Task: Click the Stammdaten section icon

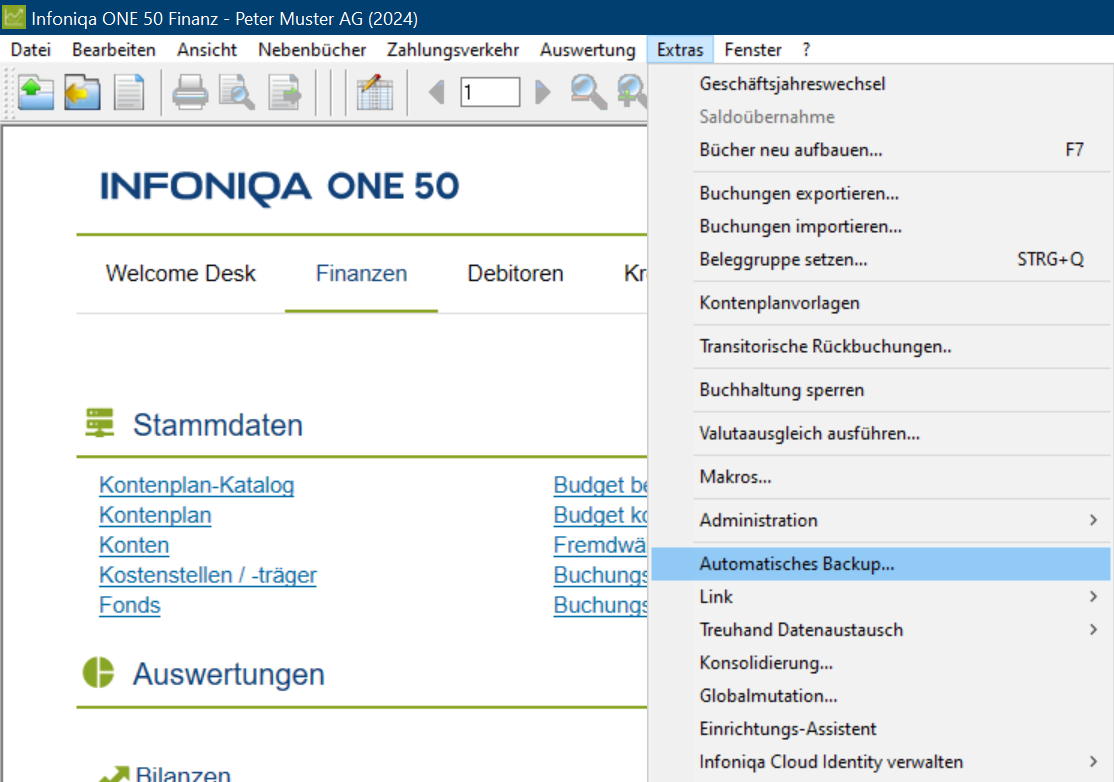Action: click(99, 423)
